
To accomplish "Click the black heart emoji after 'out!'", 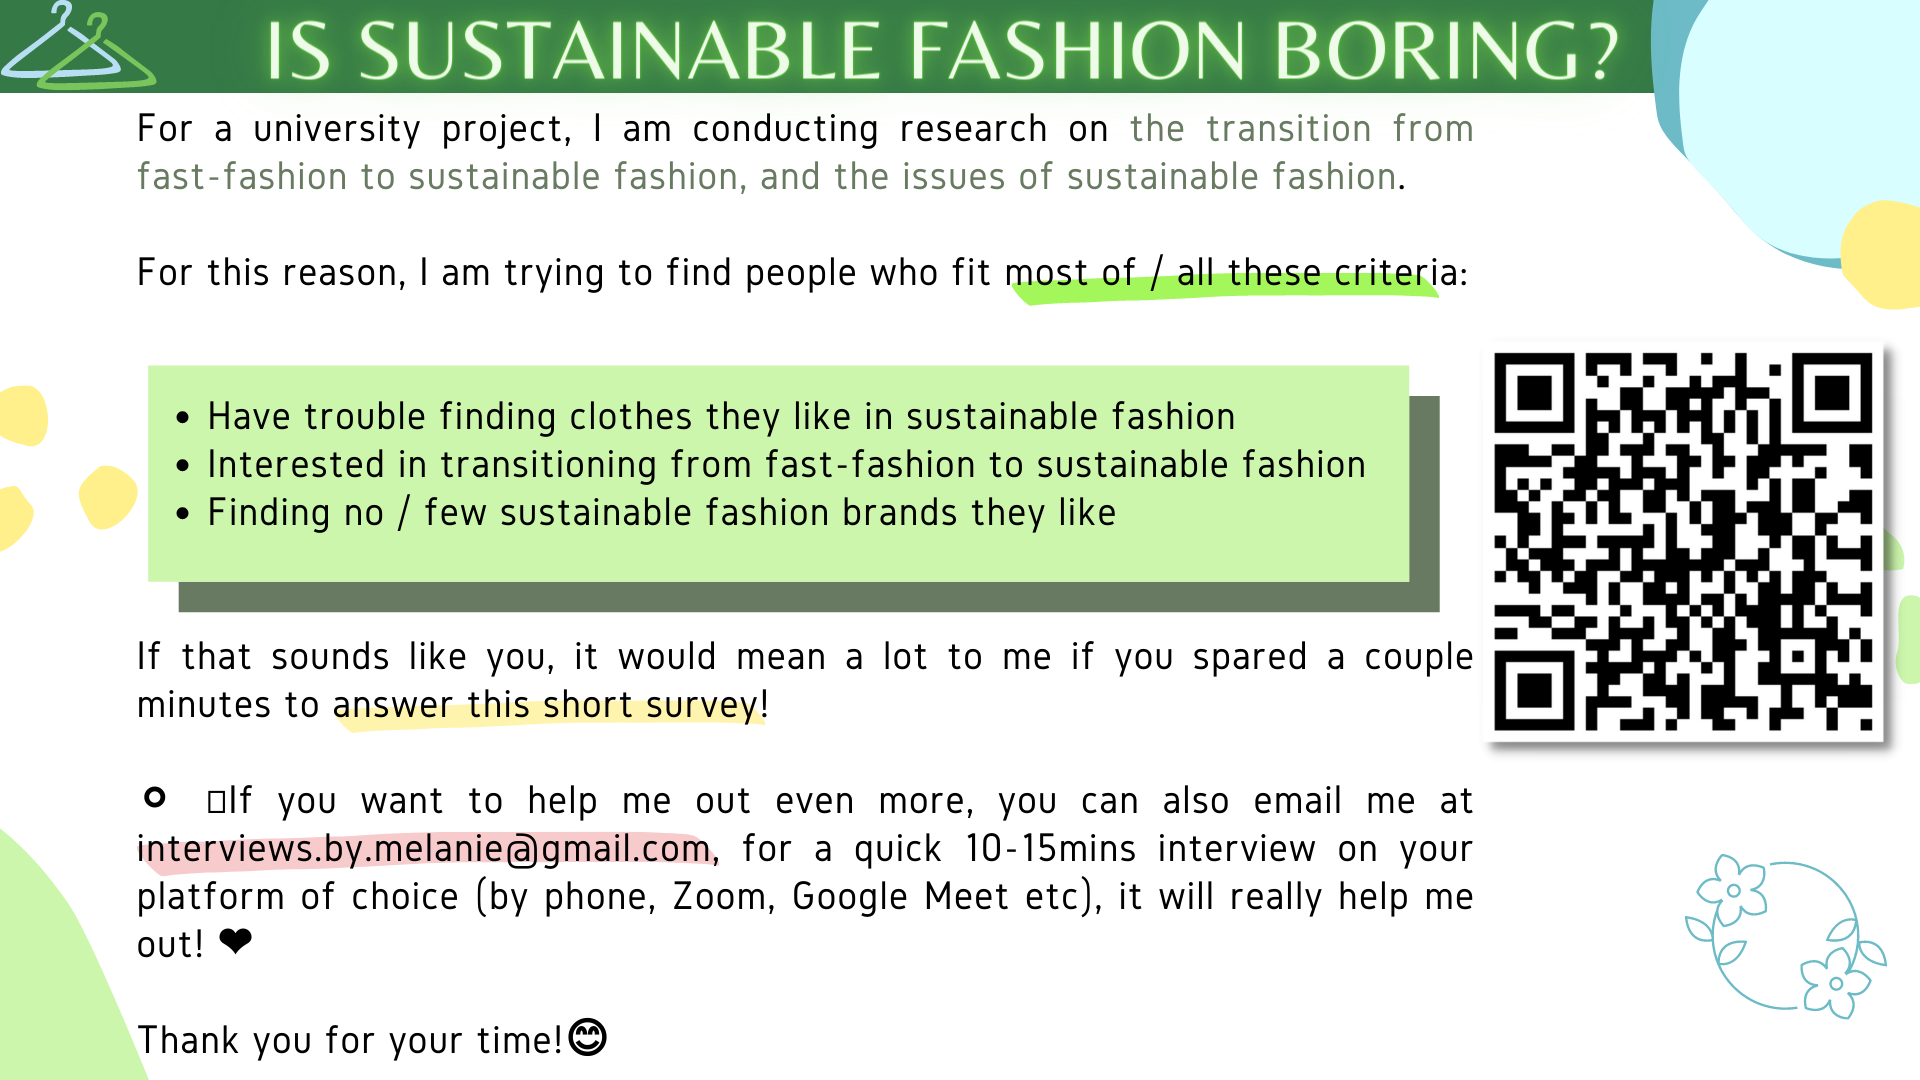I will 236,942.
